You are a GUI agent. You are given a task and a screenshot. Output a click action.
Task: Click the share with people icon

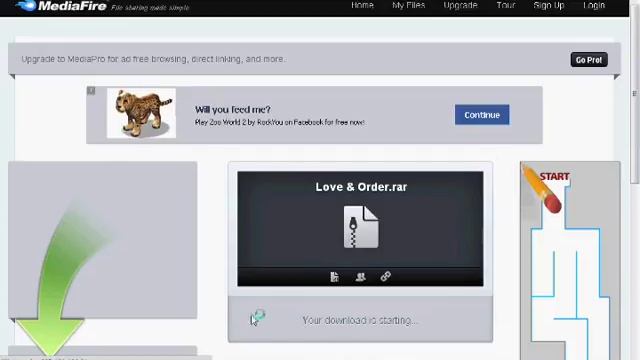click(x=360, y=277)
